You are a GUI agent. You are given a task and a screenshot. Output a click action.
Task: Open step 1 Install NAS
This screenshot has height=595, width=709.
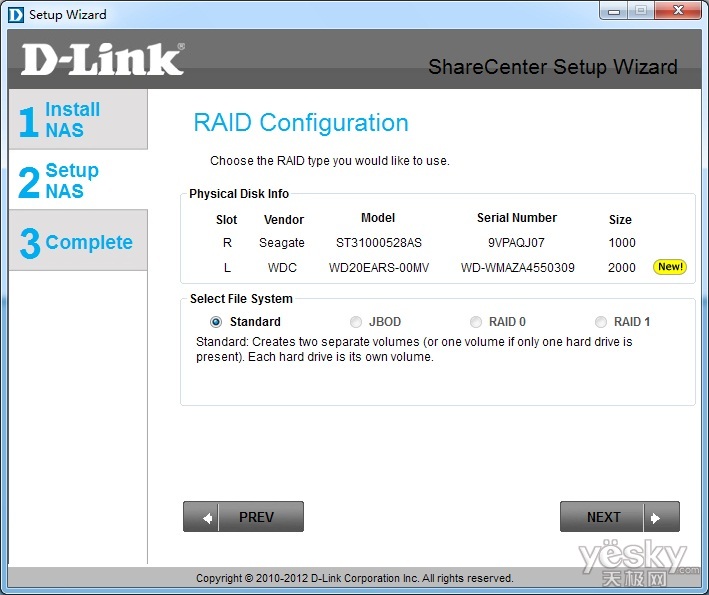[x=78, y=119]
